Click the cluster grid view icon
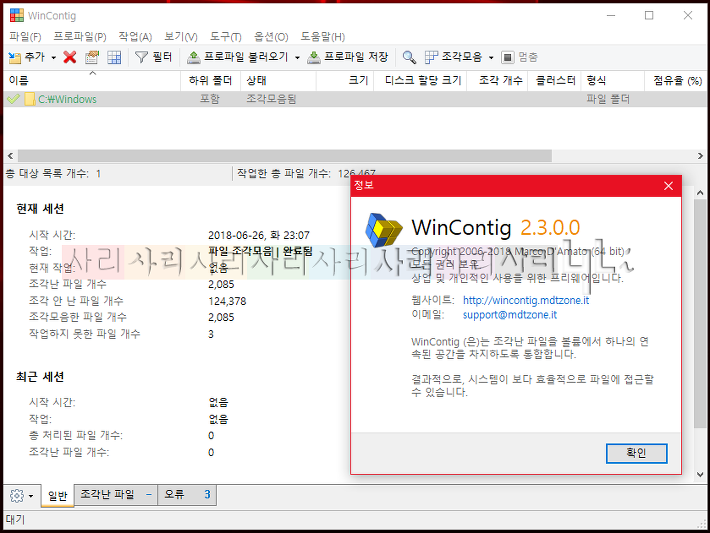This screenshot has width=710, height=533. point(114,57)
